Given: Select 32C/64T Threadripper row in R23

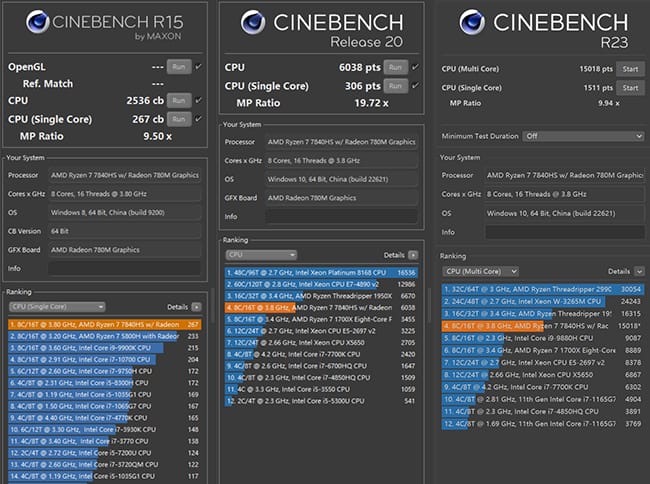Looking at the screenshot, I should 543,289.
